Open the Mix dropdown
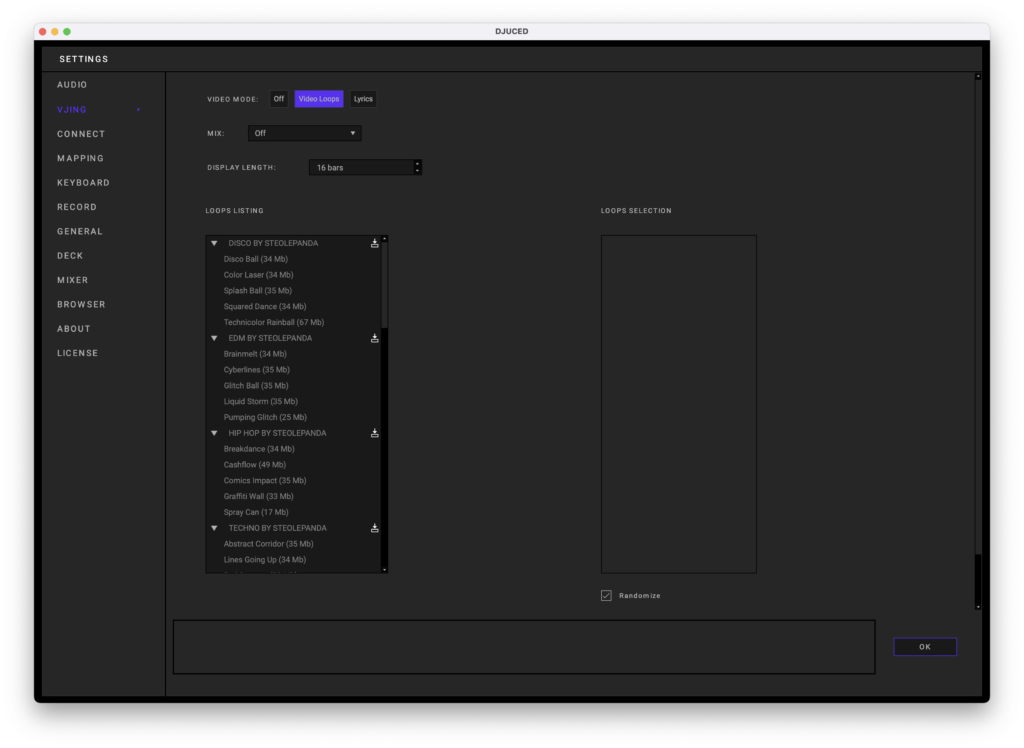The height and width of the screenshot is (748, 1024). (x=305, y=133)
